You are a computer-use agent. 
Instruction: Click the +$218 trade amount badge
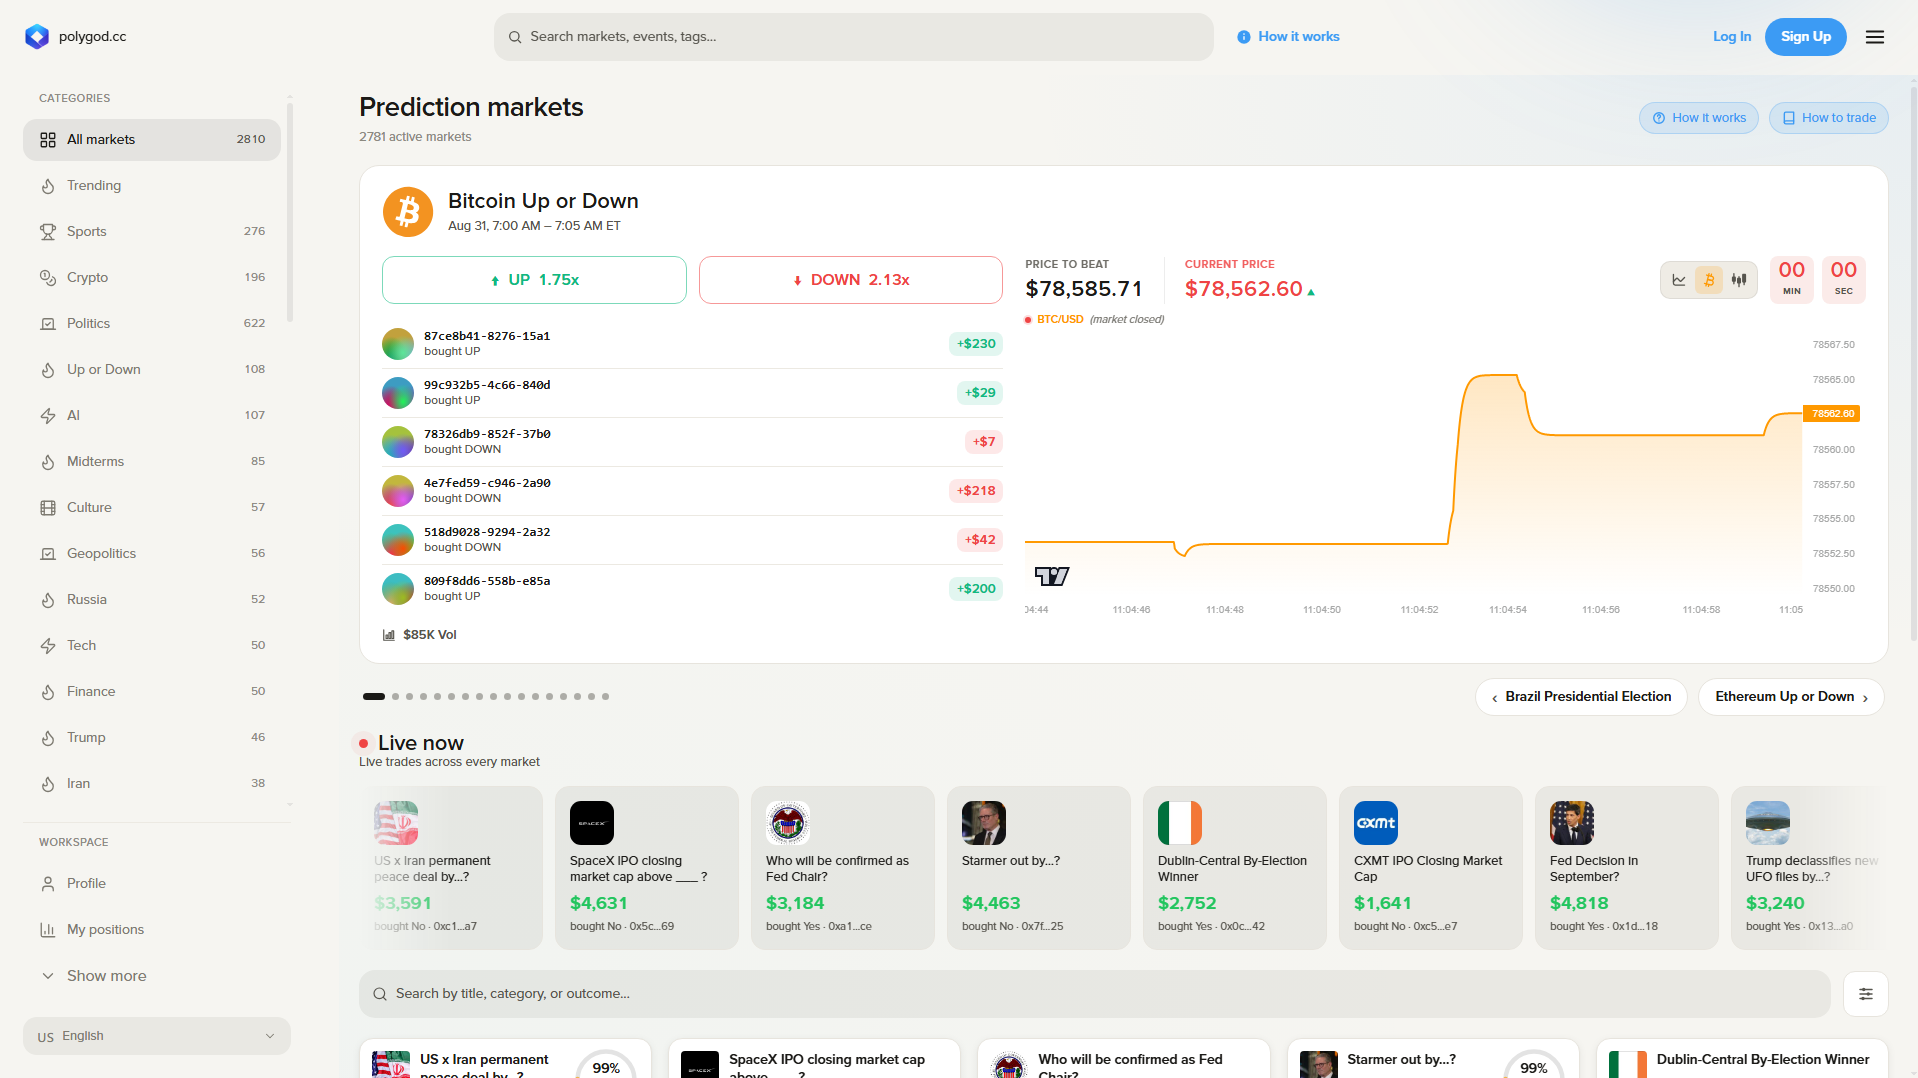click(976, 491)
